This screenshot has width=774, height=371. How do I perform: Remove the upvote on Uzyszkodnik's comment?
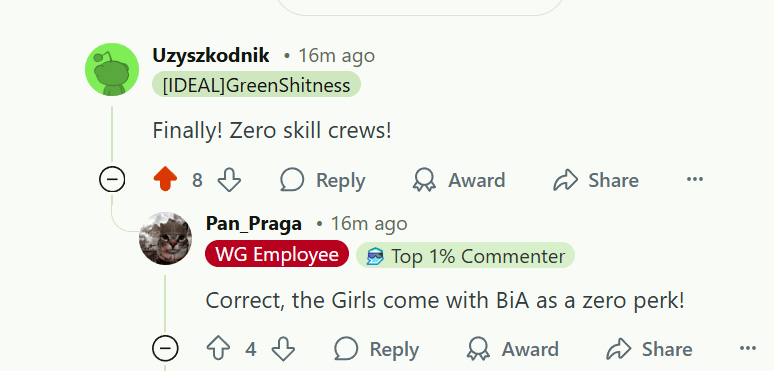165,180
